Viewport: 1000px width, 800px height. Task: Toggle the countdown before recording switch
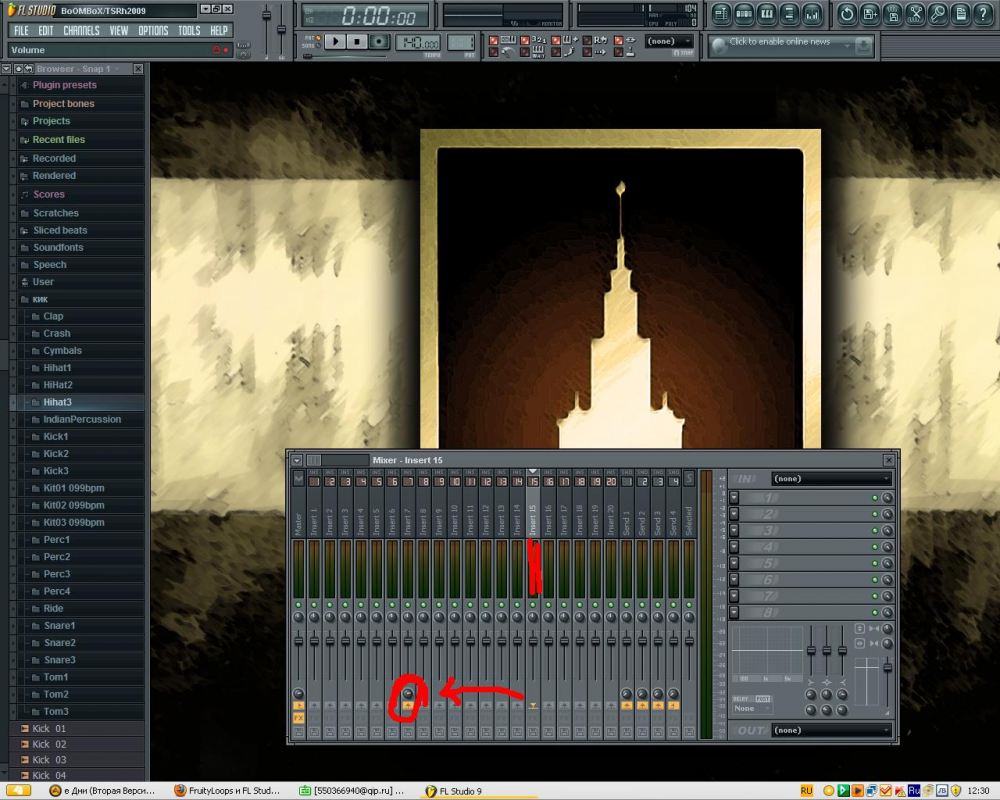click(525, 40)
